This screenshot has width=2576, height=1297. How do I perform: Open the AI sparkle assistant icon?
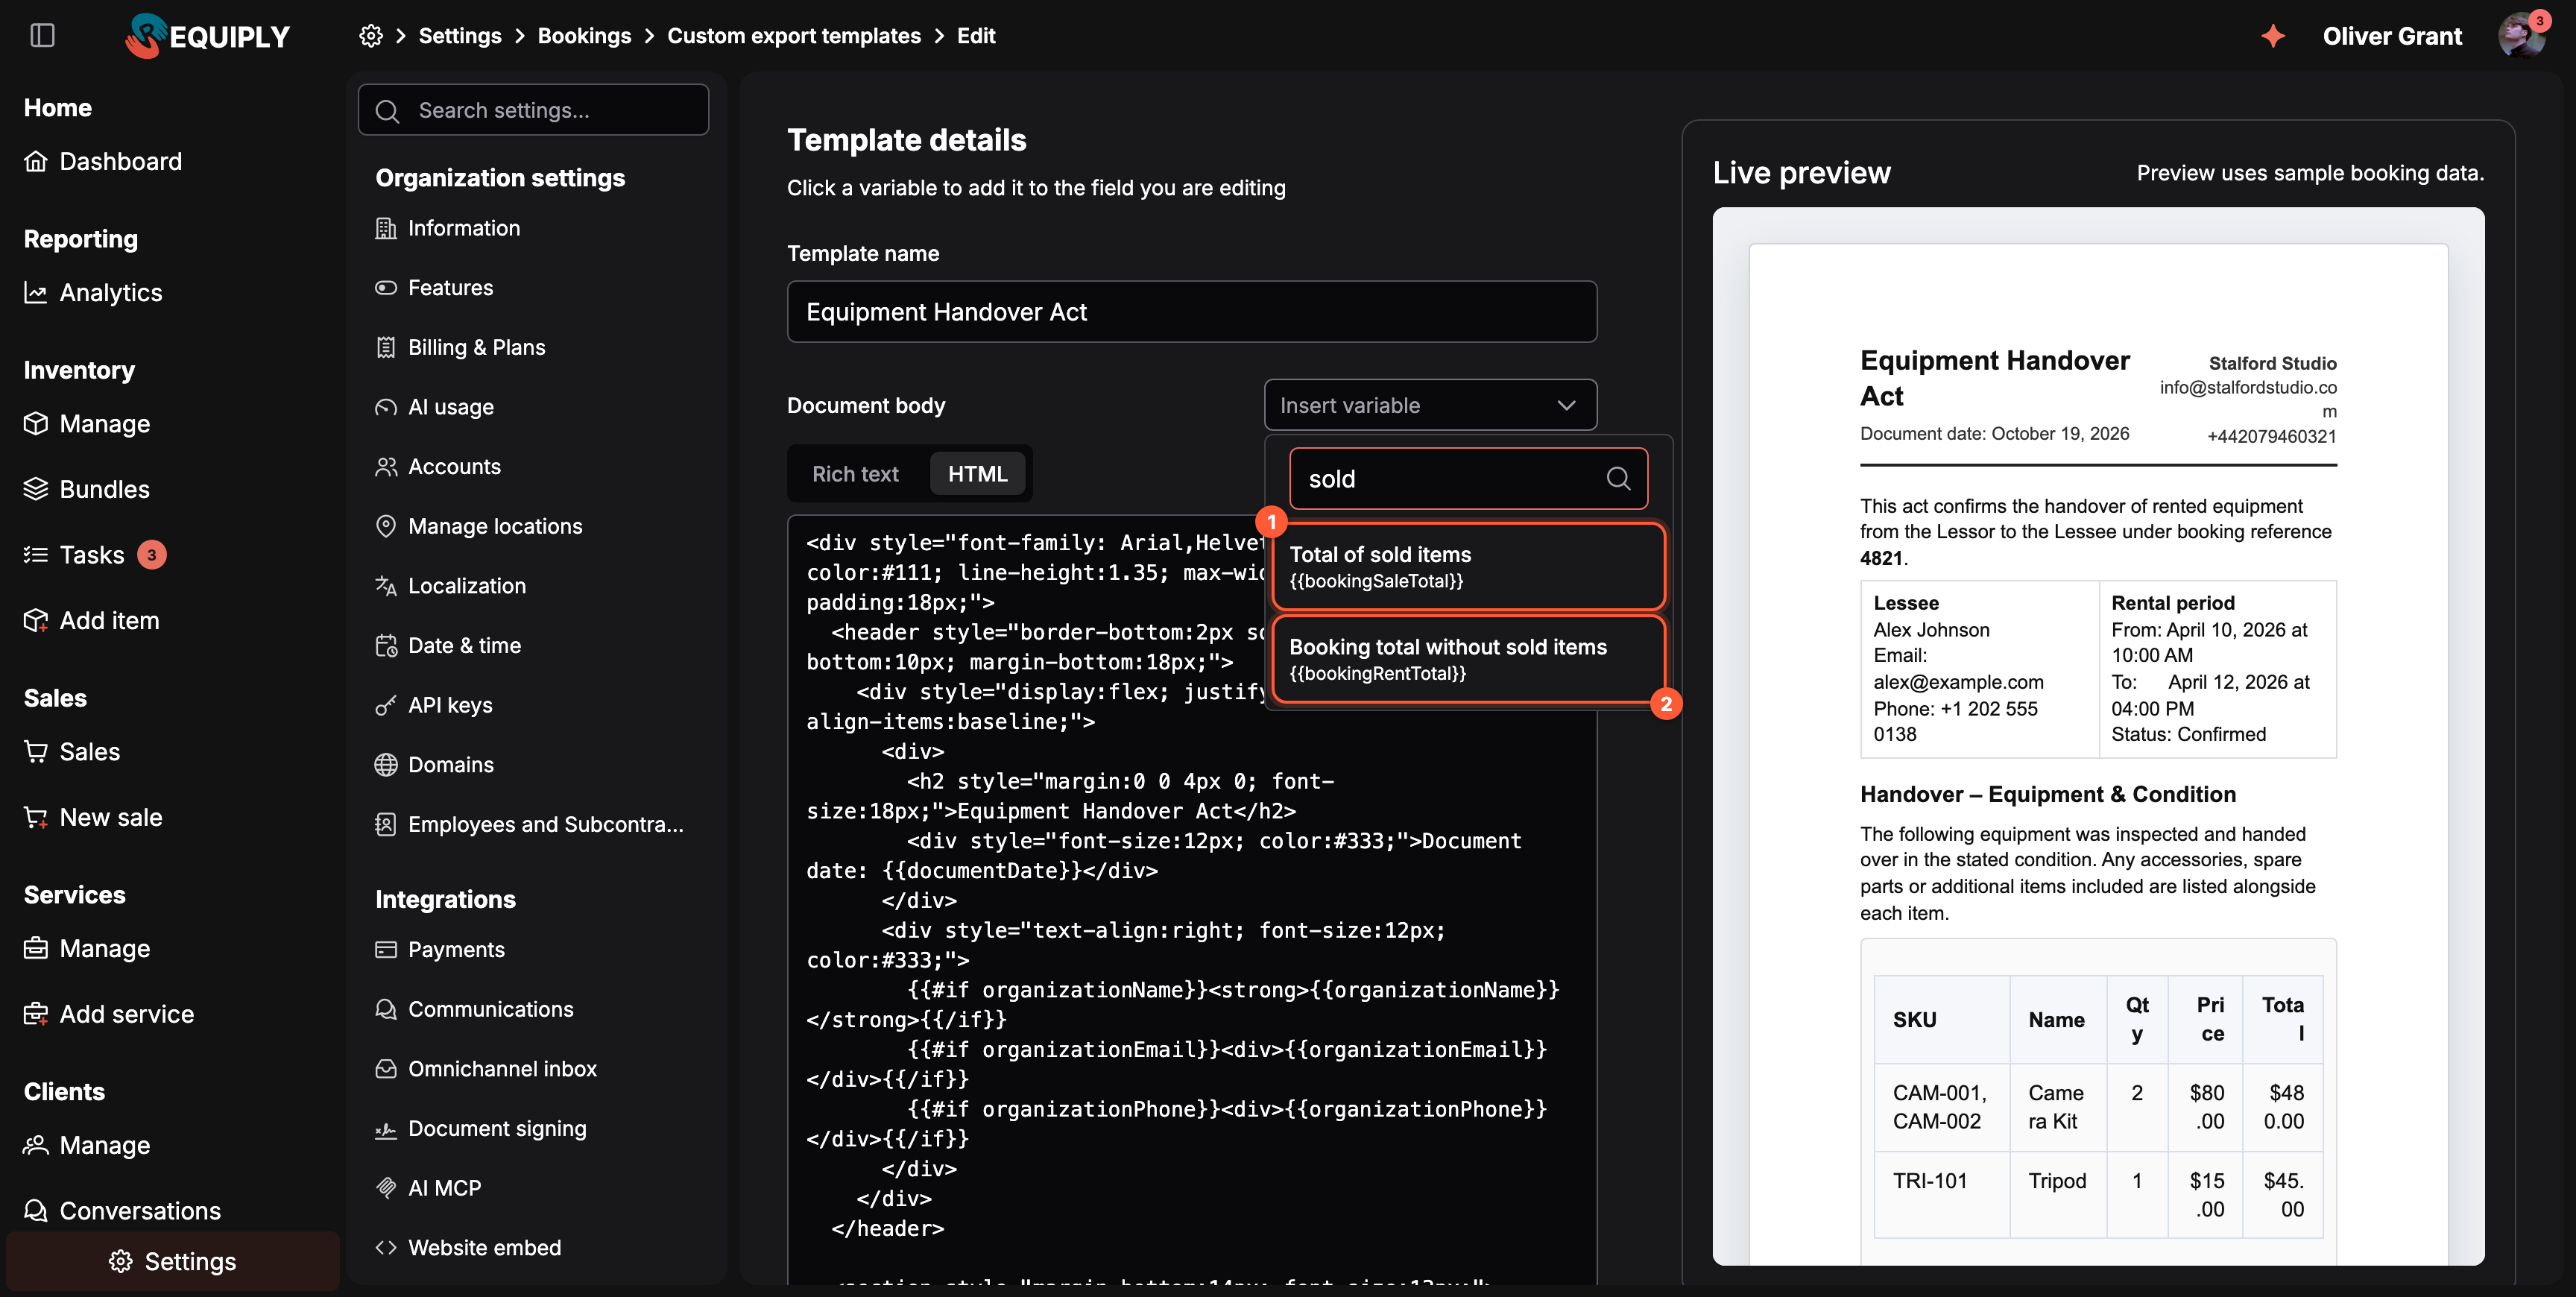[2273, 36]
